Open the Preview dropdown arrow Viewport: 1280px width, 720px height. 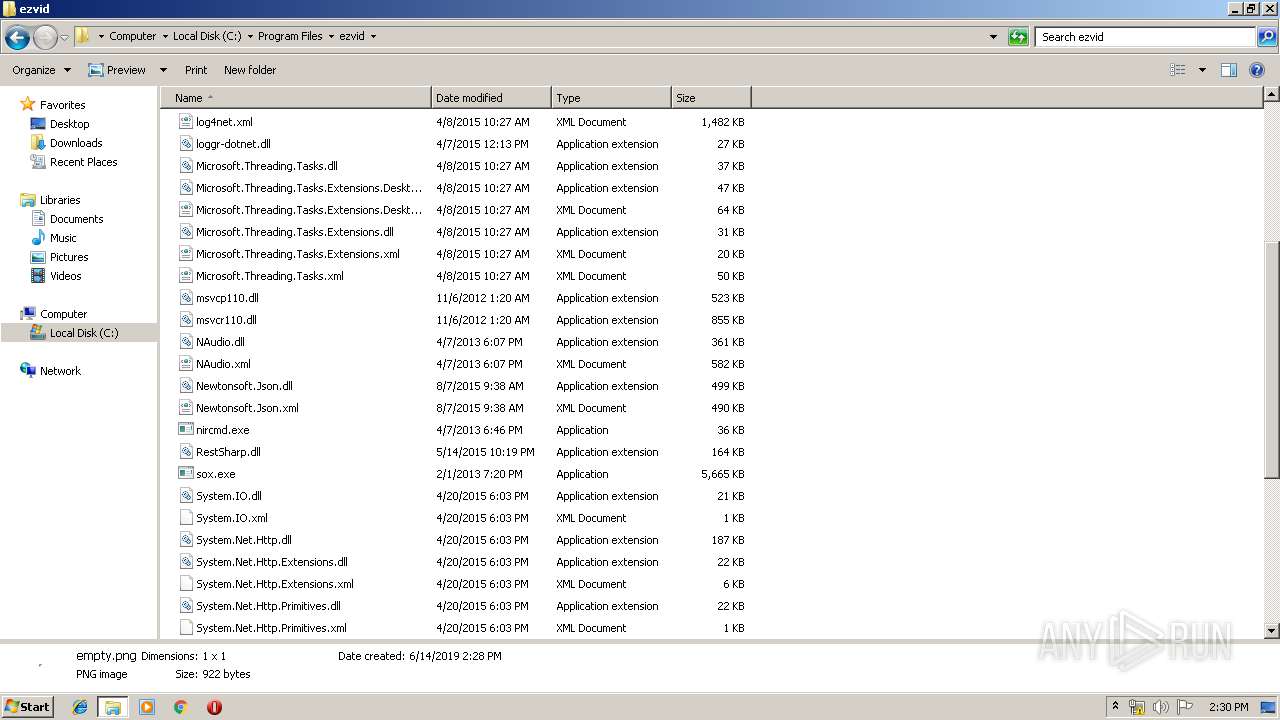click(163, 70)
